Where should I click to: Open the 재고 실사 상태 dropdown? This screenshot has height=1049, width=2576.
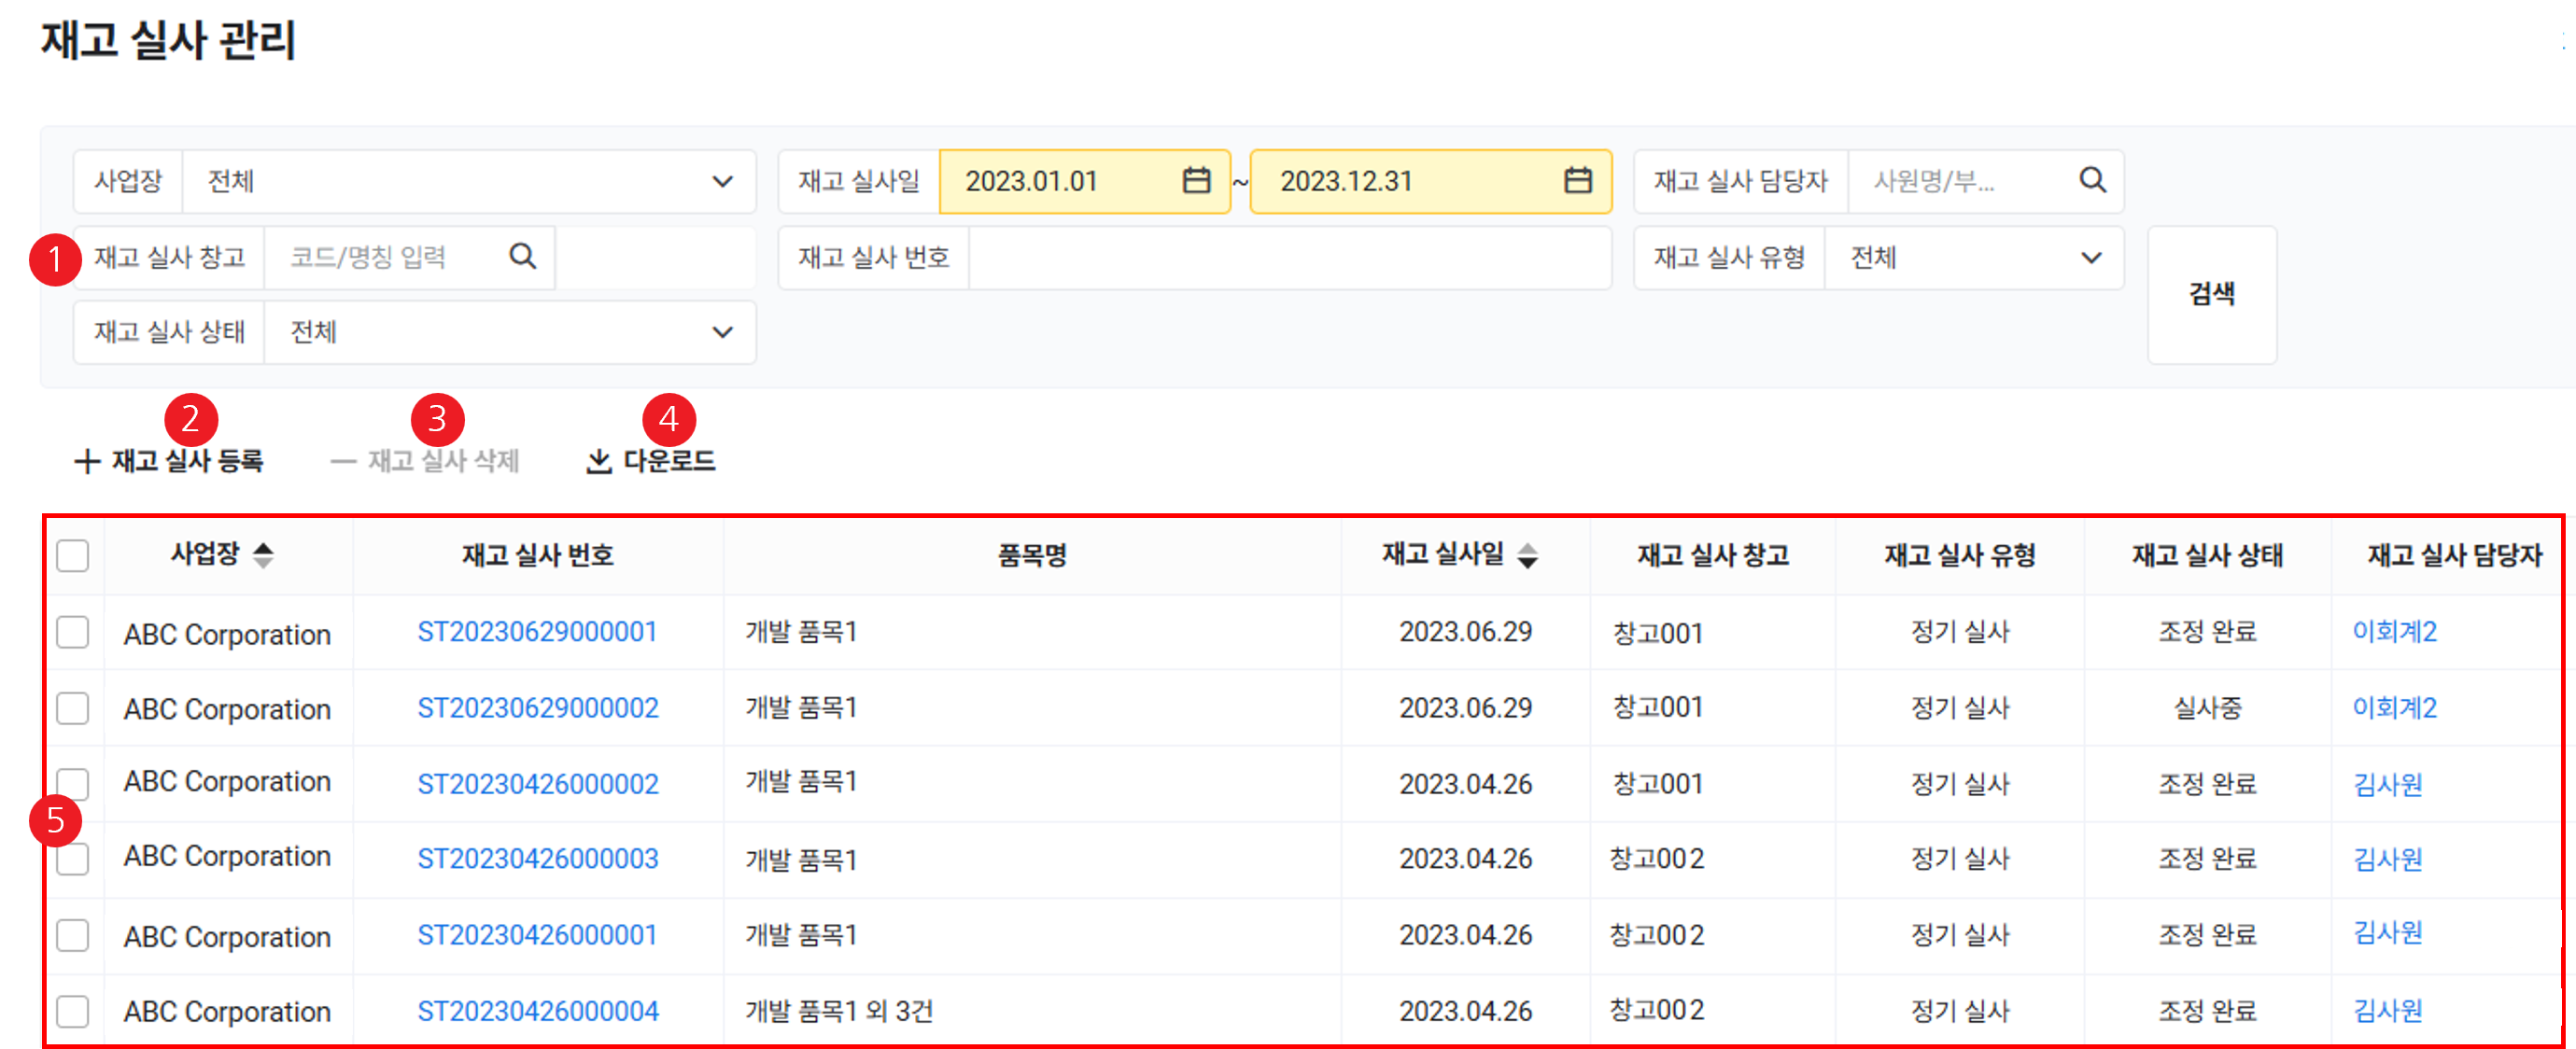point(721,332)
